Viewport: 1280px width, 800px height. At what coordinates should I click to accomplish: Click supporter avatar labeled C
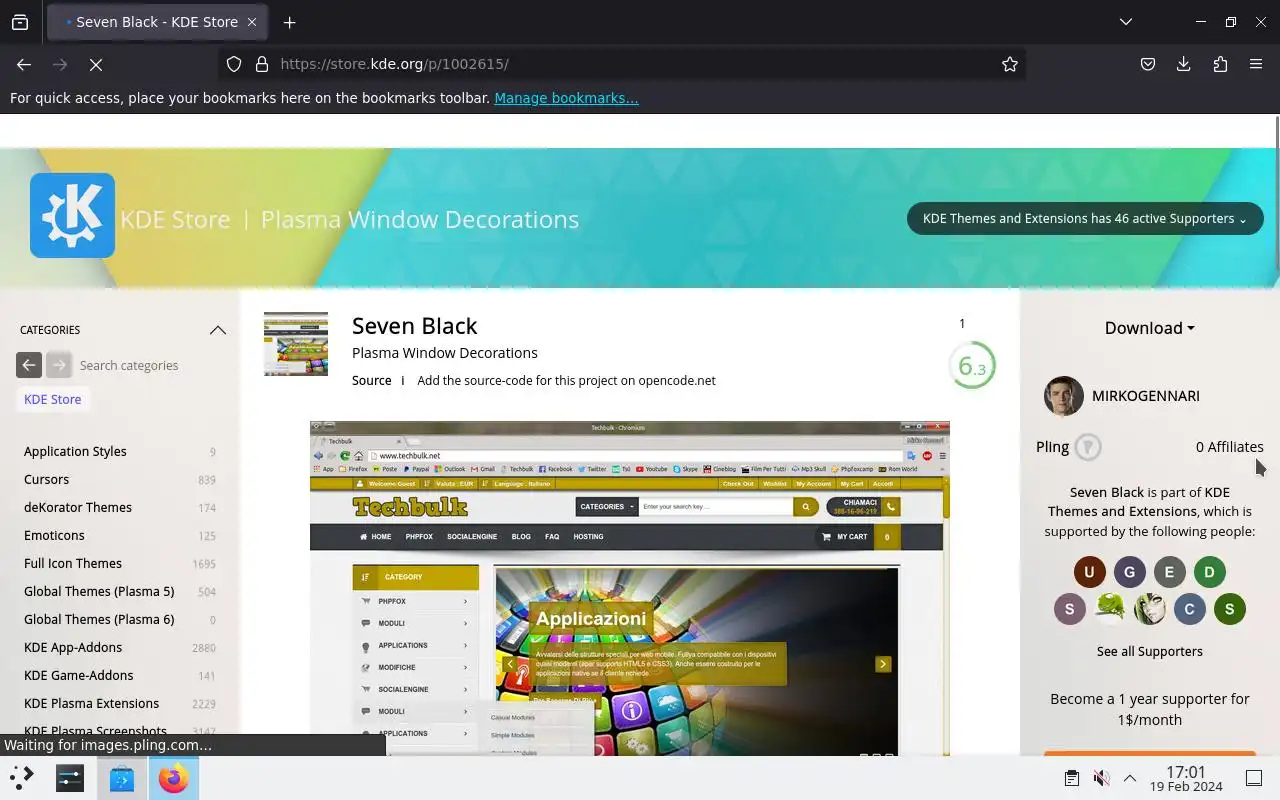(x=1190, y=608)
